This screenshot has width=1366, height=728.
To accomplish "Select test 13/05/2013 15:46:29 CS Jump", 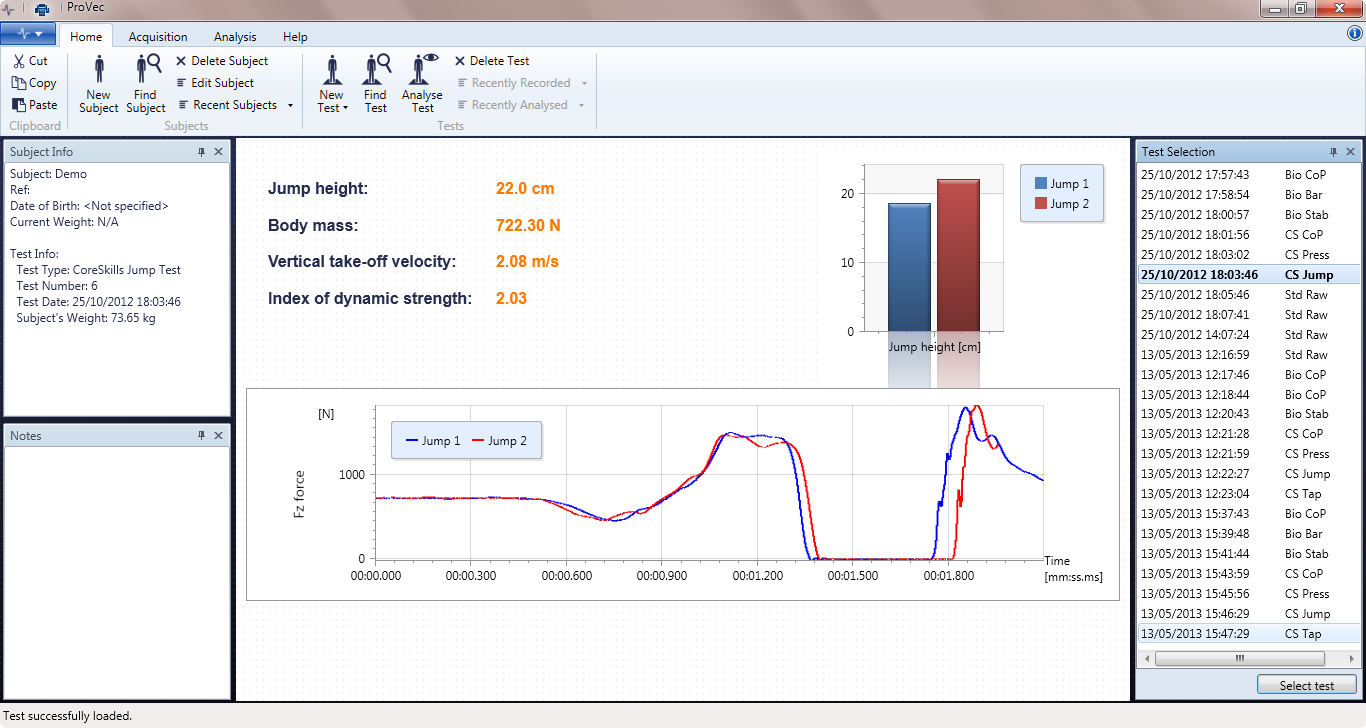I will pyautogui.click(x=1249, y=614).
